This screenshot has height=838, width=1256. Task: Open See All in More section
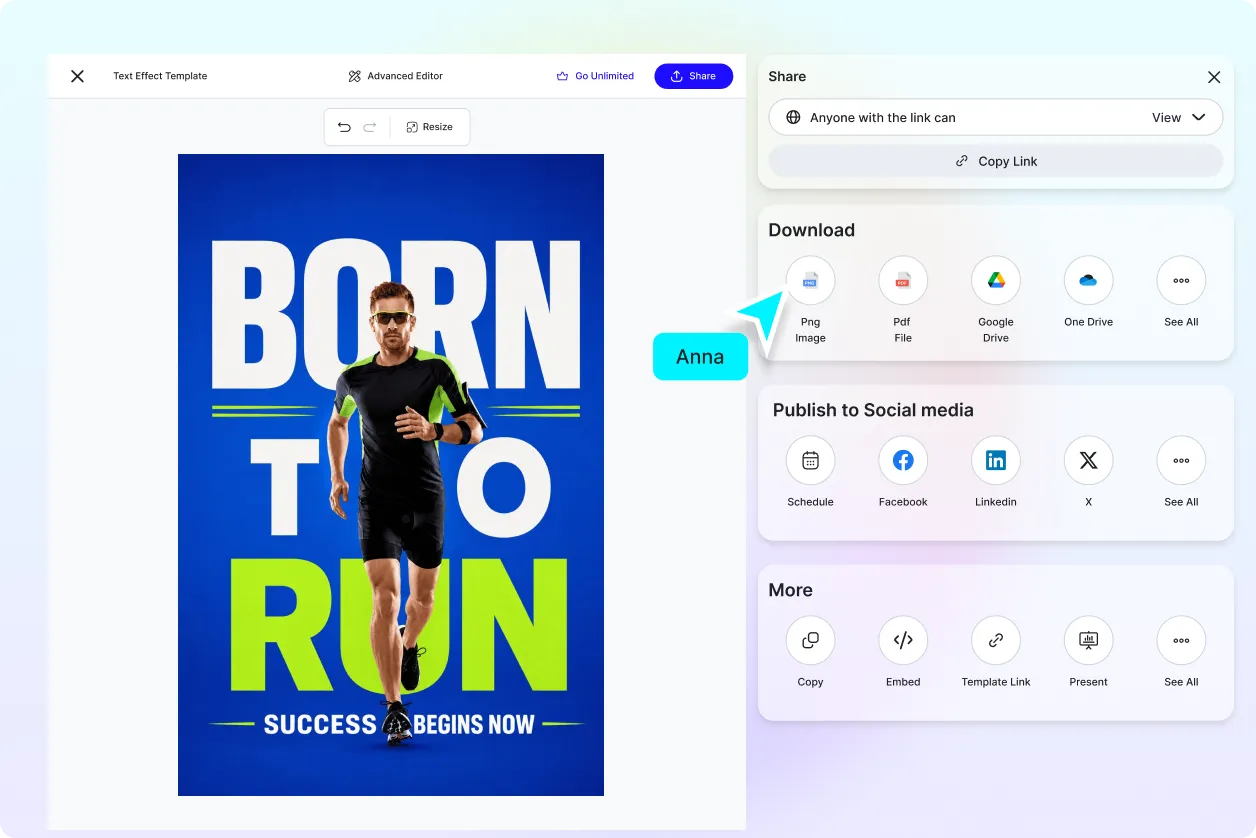pos(1181,641)
